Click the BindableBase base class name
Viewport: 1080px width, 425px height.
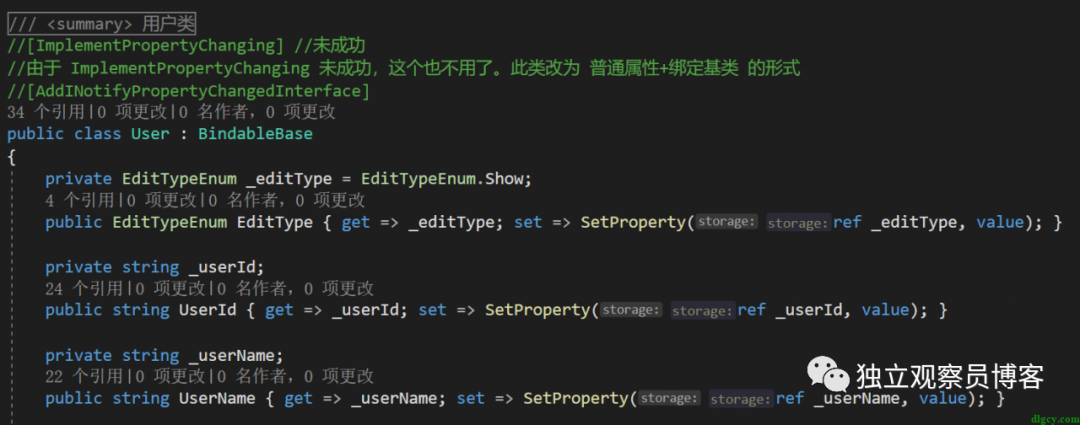(255, 134)
